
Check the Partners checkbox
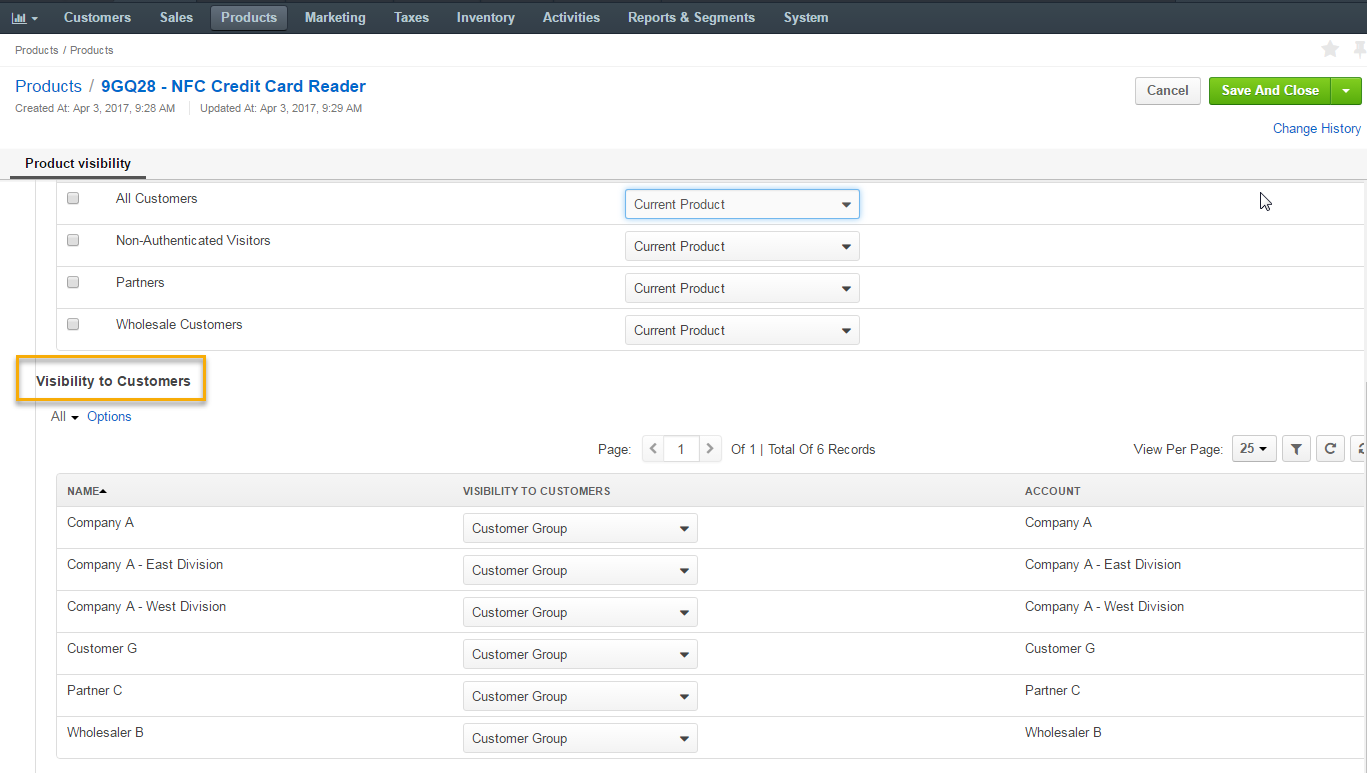click(x=73, y=282)
